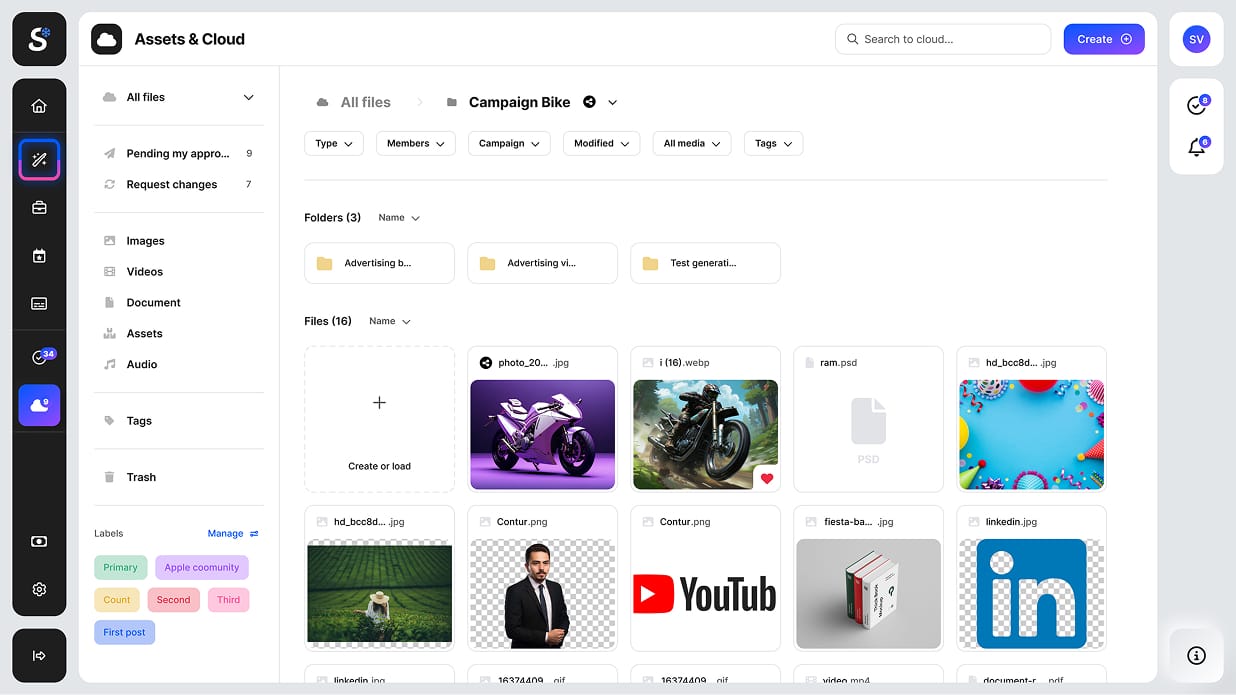Select Images in the sidebar
Viewport: 1236px width, 695px height.
click(x=145, y=241)
